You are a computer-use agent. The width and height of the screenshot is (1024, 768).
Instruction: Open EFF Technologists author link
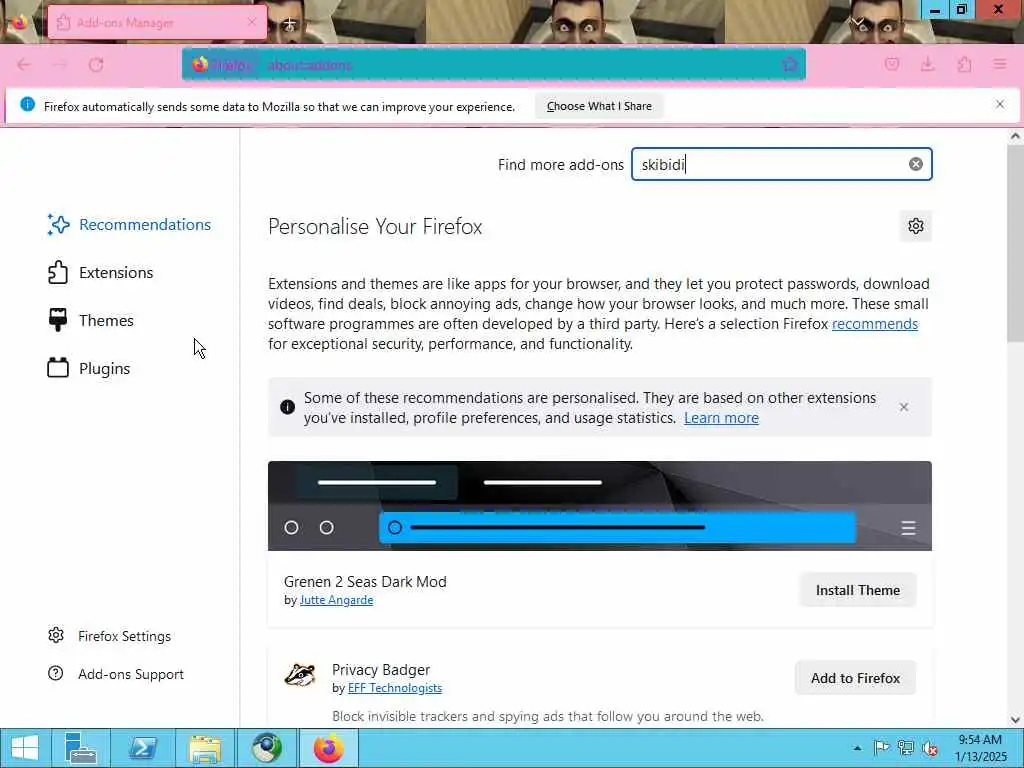point(394,688)
